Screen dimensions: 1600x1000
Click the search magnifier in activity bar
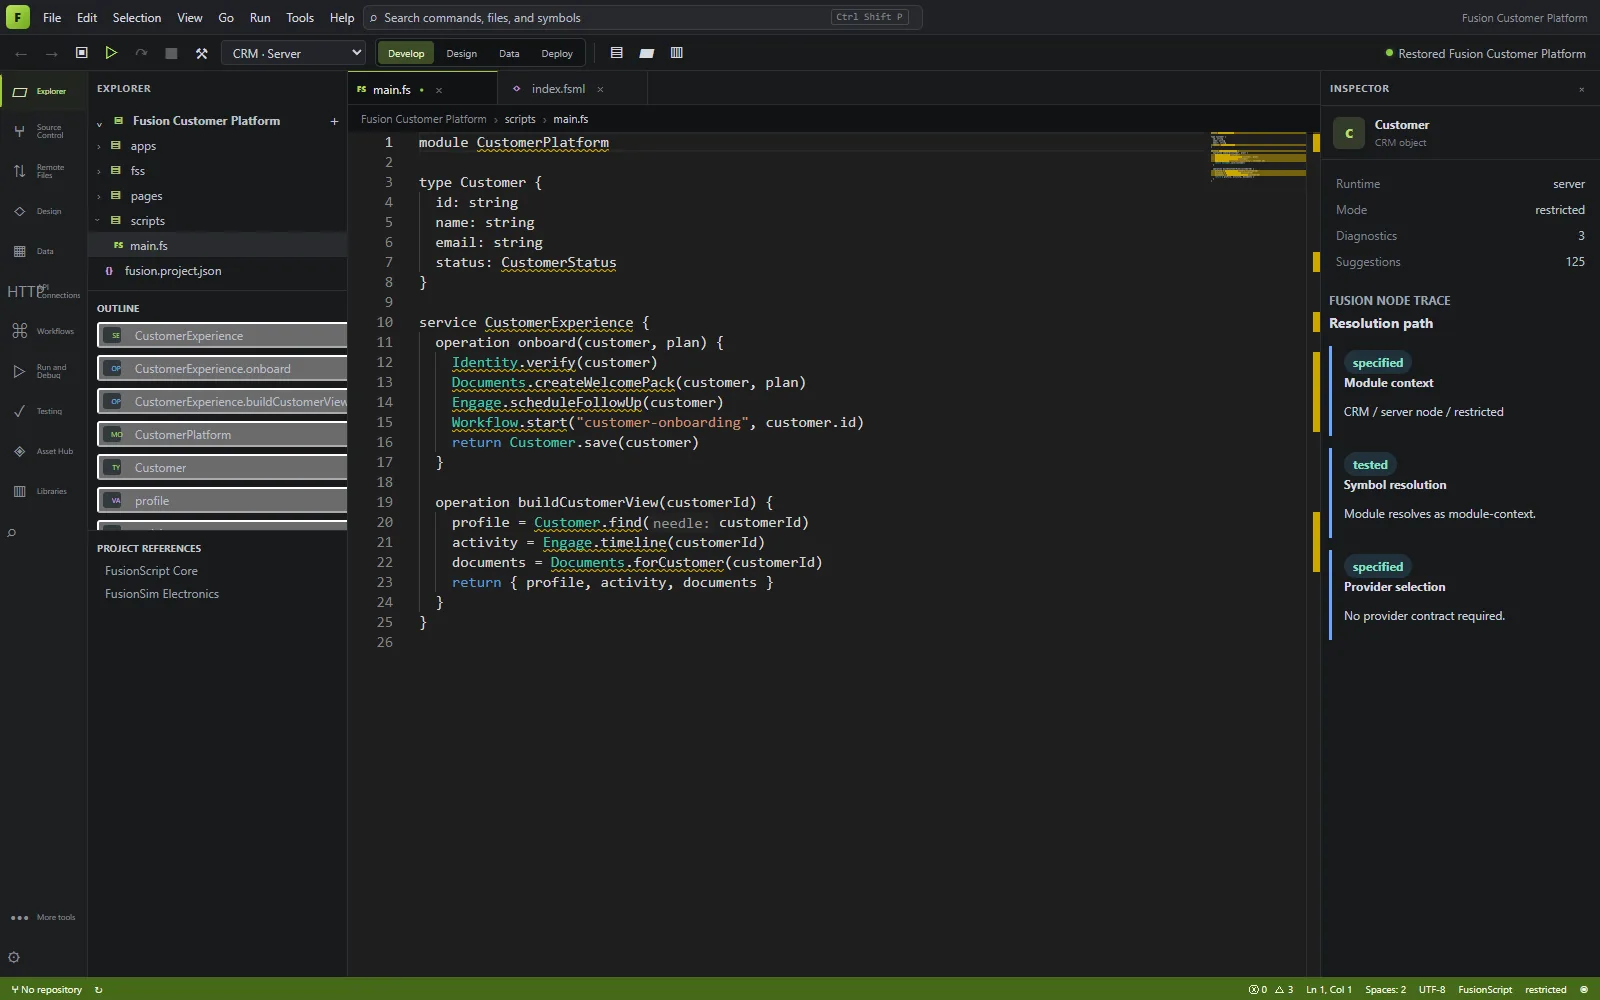12,533
